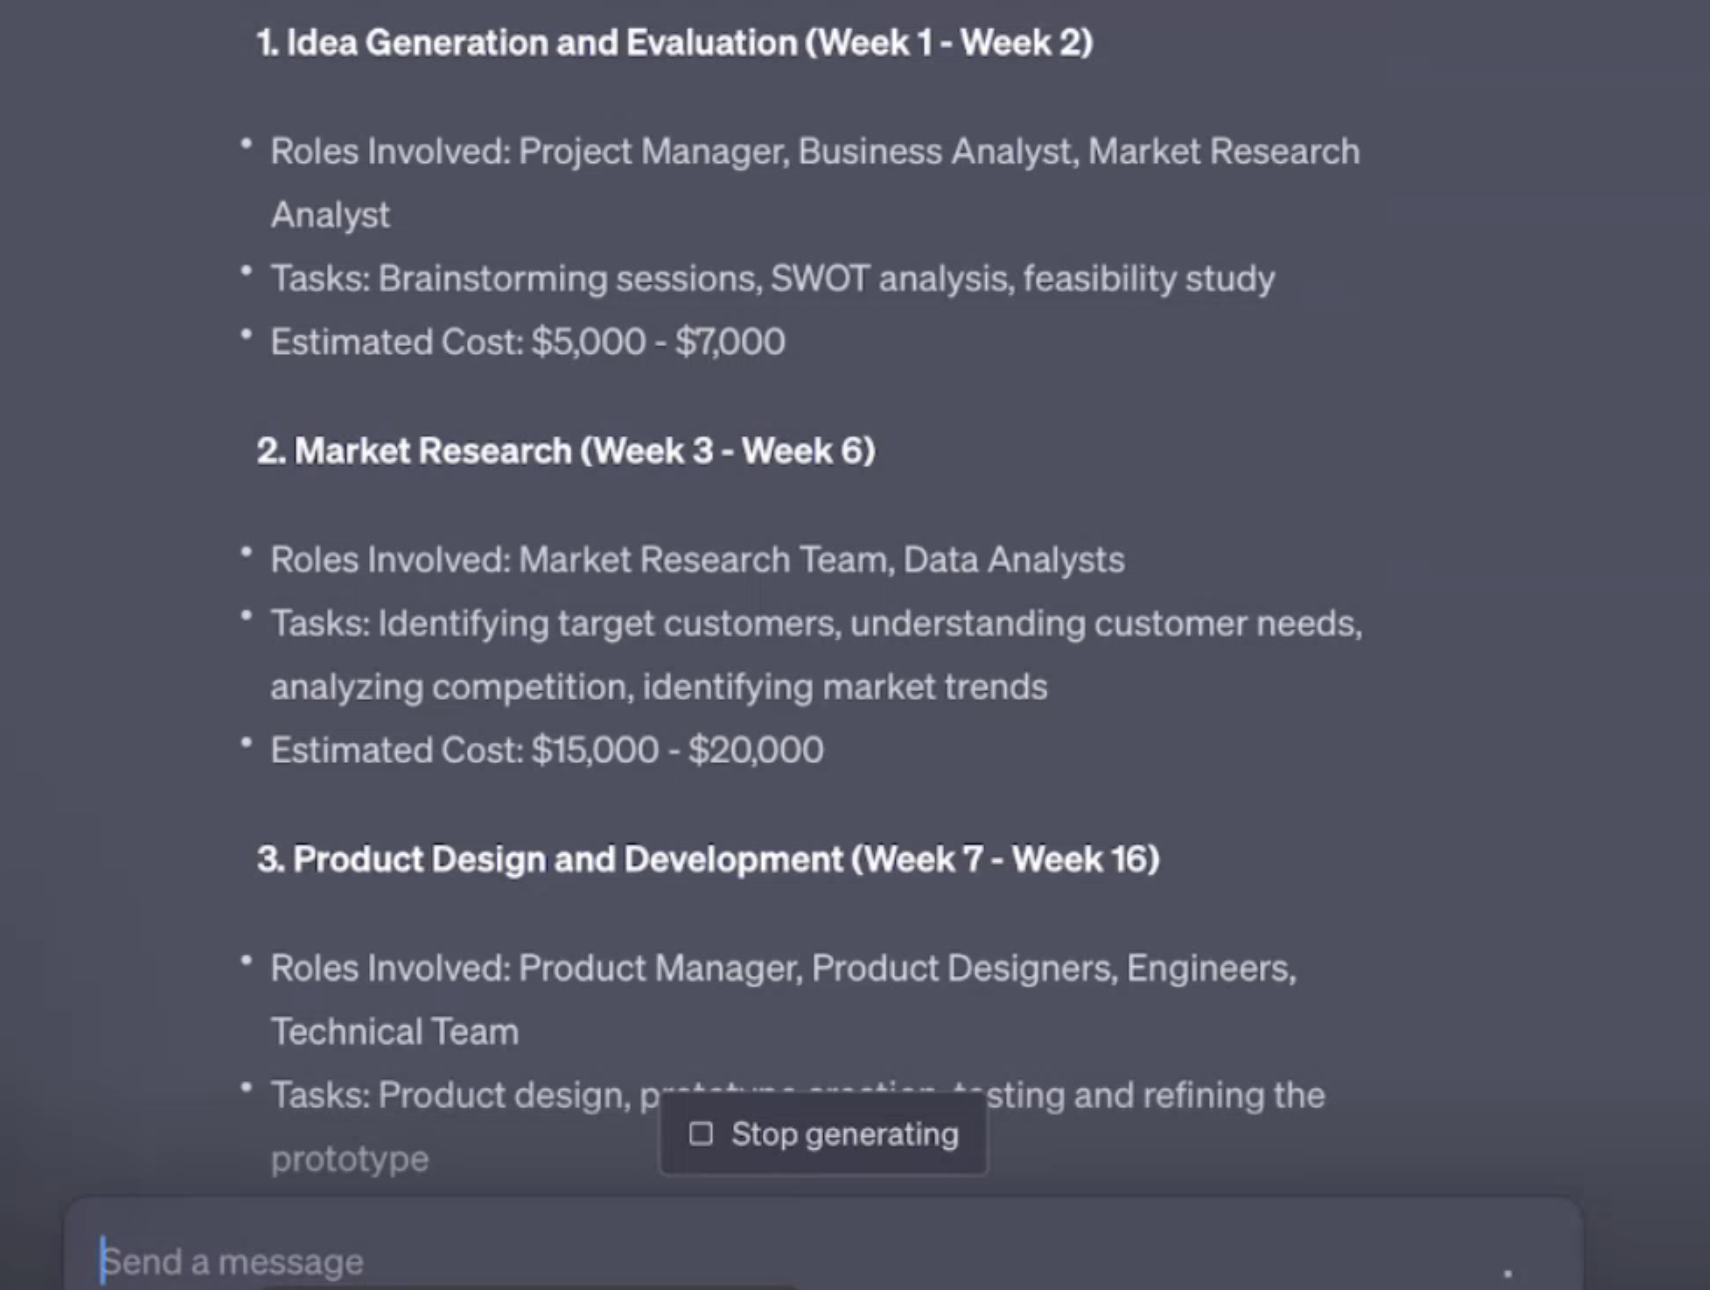Click the Brainstorming sessions, SWOT analysis tasks line

pyautogui.click(x=772, y=278)
